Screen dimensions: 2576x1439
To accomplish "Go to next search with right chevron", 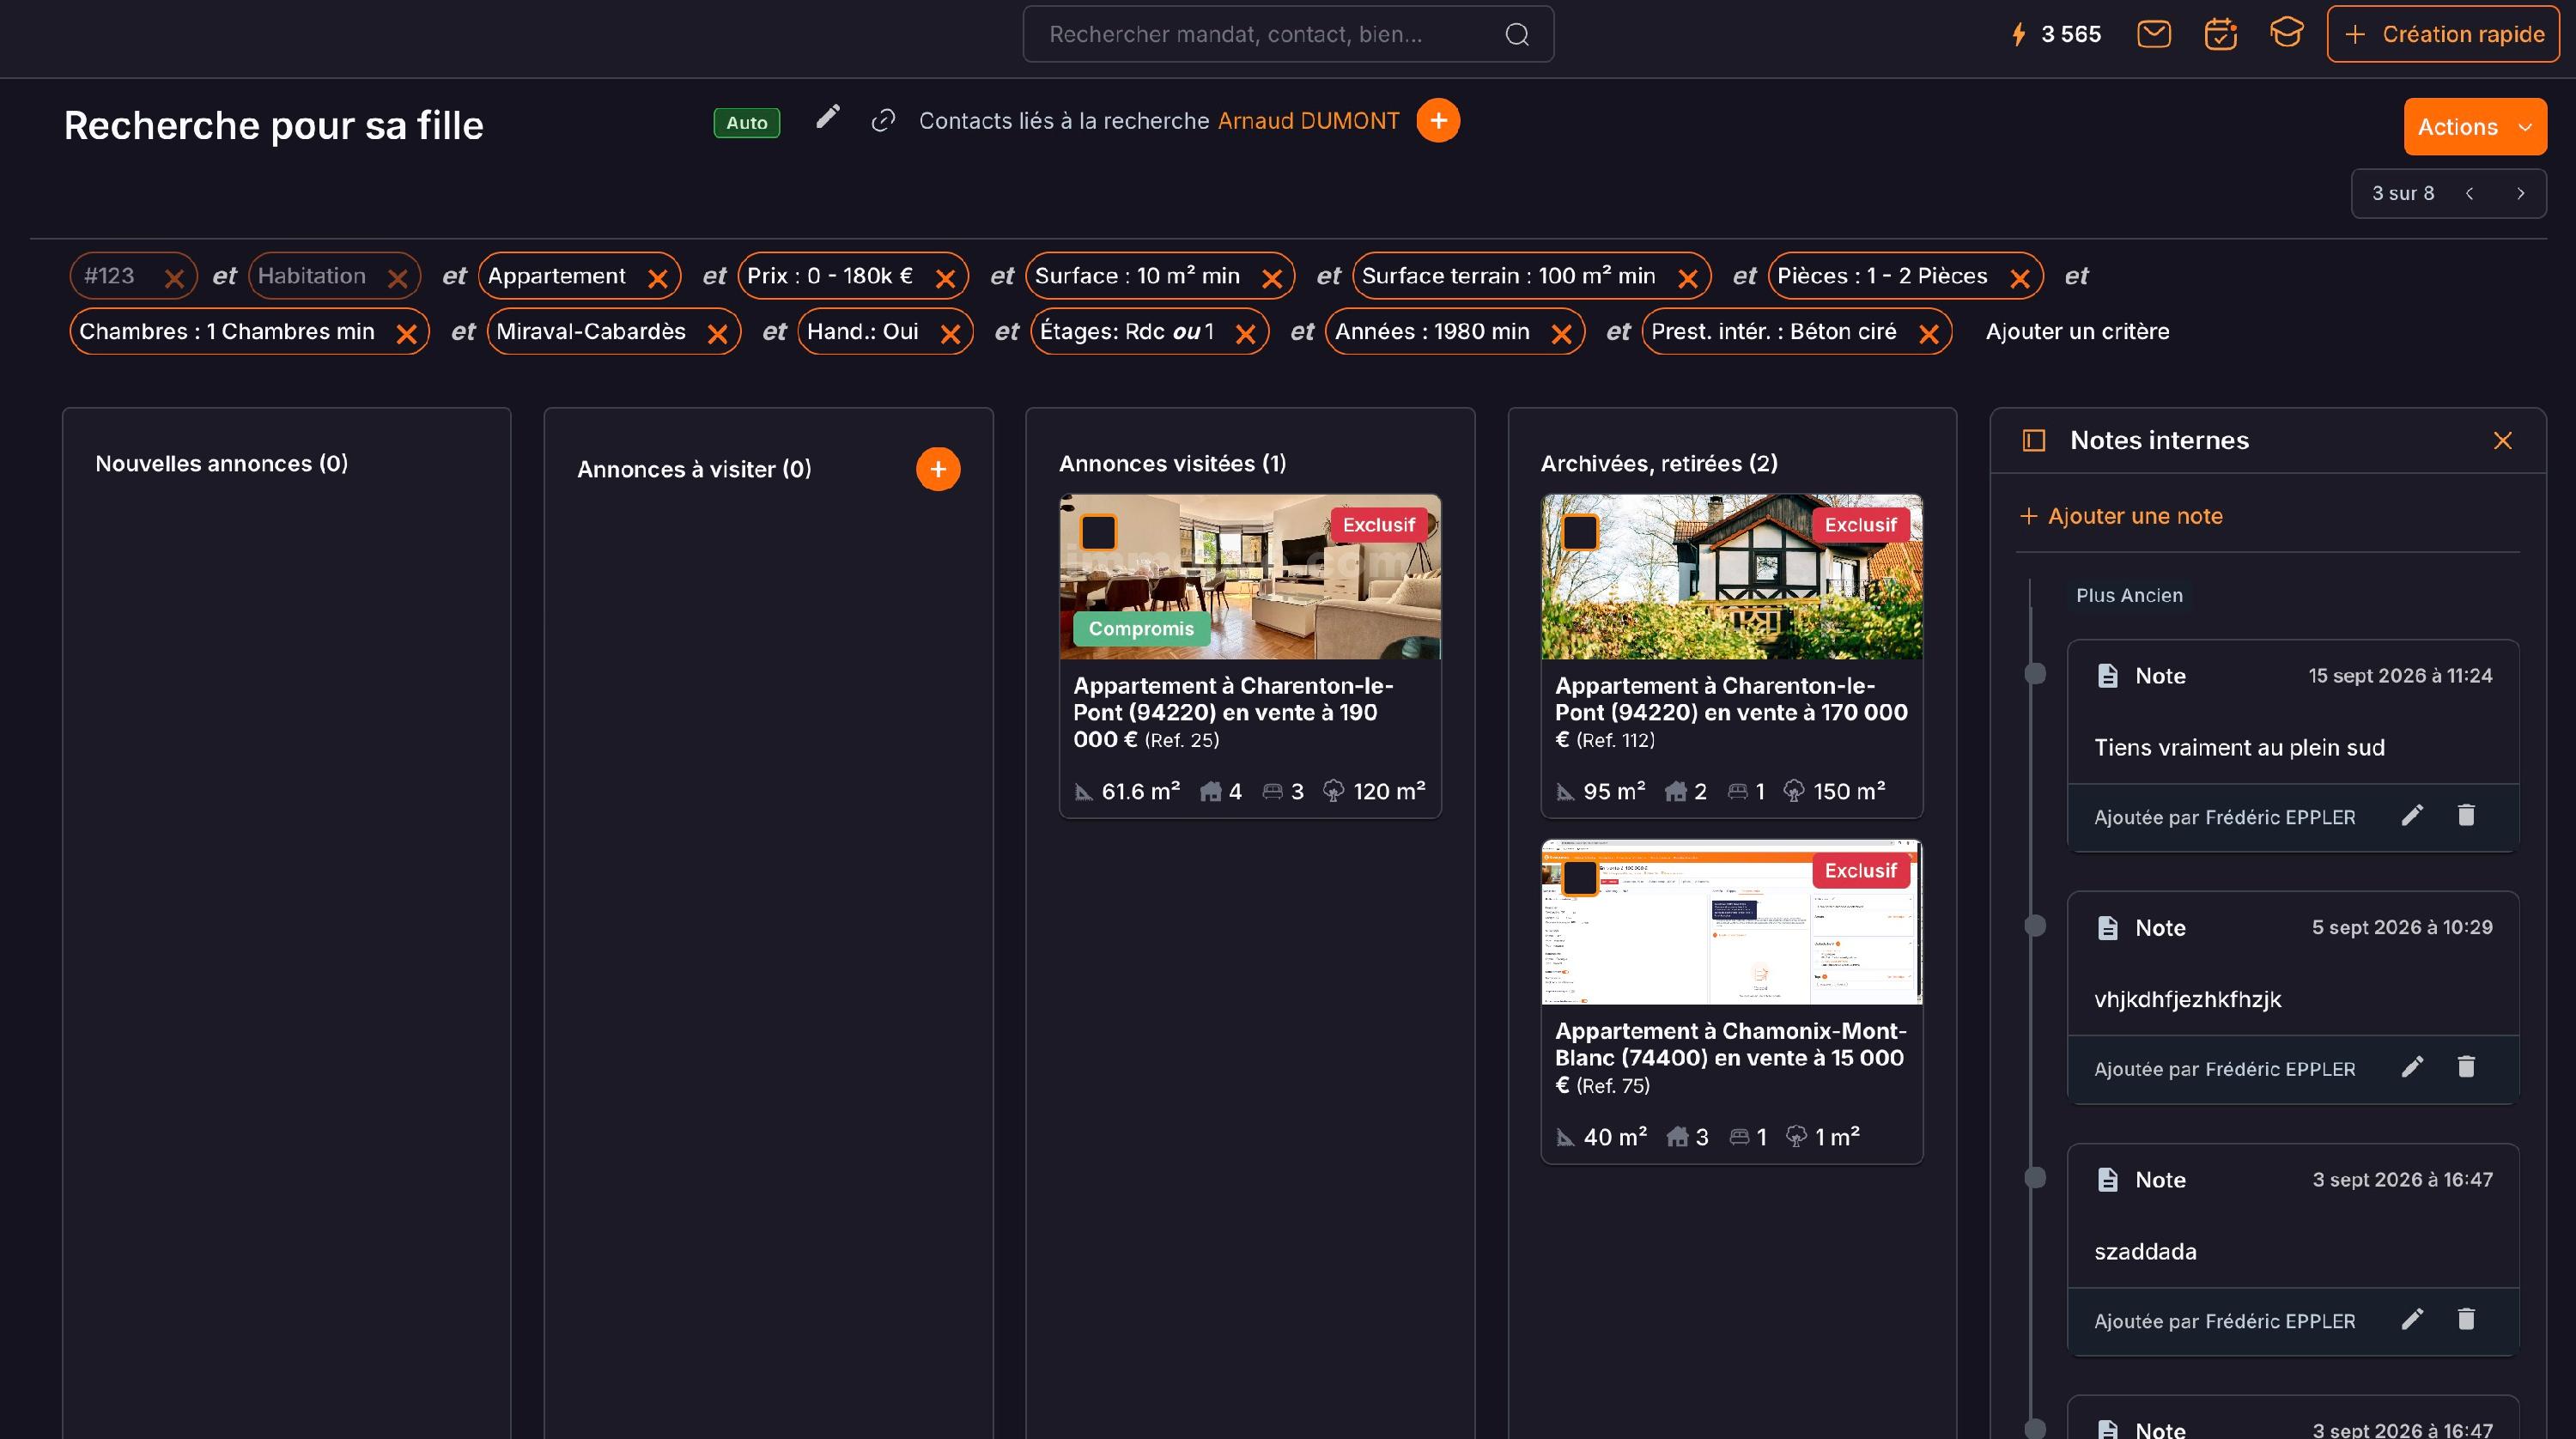I will pos(2520,194).
